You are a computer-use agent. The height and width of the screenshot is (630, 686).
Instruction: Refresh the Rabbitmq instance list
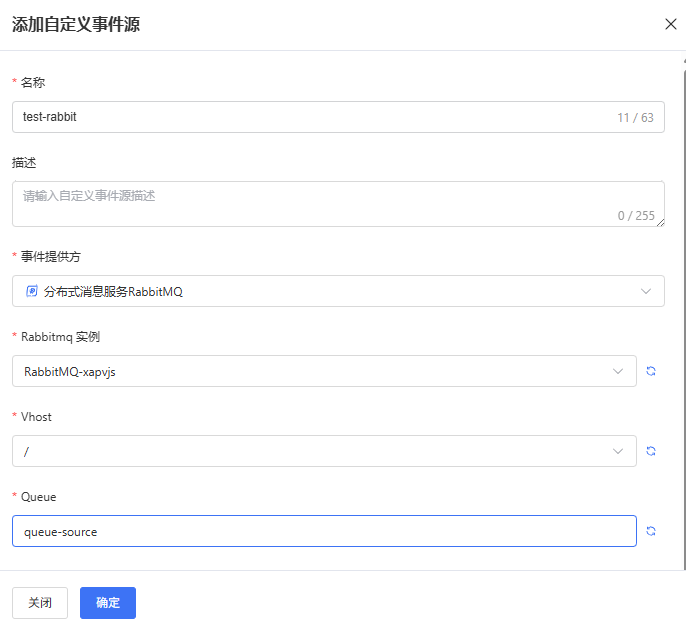pos(651,371)
